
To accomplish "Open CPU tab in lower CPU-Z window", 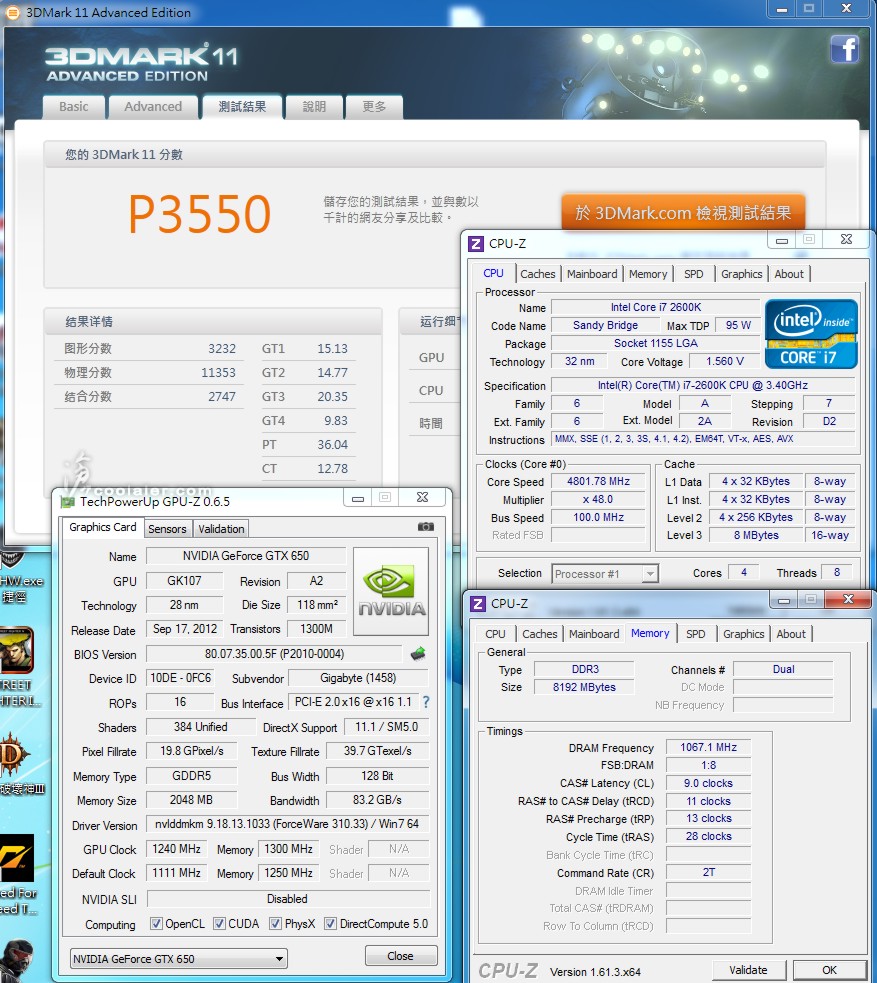I will pyautogui.click(x=495, y=634).
